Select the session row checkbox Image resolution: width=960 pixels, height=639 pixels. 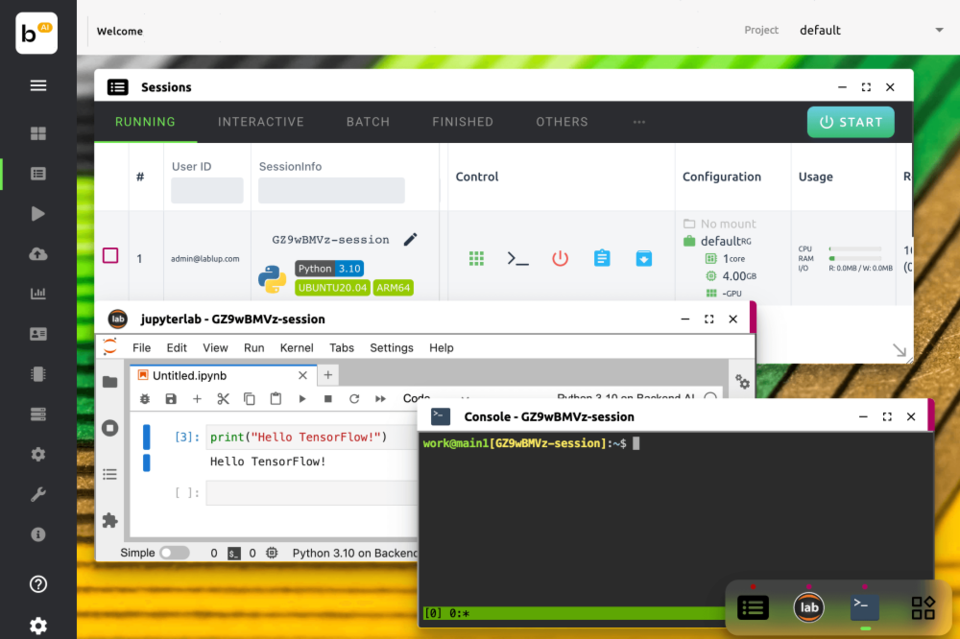tap(111, 256)
